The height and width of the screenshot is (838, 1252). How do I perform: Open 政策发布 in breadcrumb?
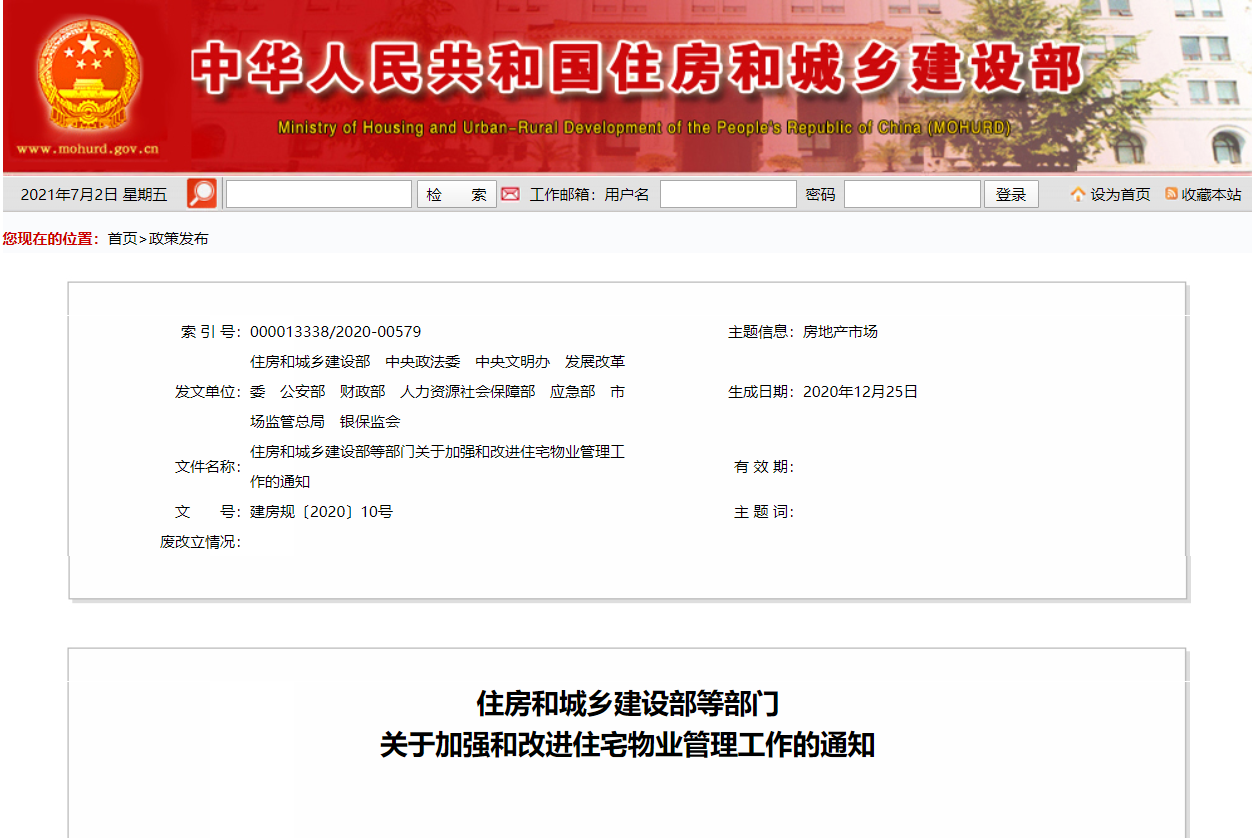point(179,239)
